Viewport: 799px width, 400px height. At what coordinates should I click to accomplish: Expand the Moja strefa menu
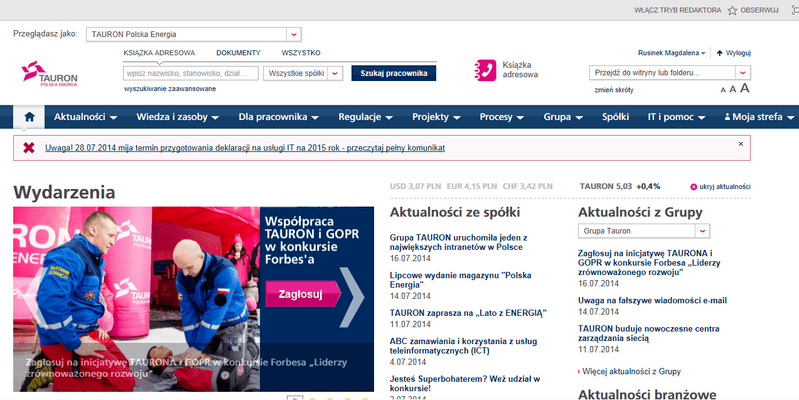coord(759,117)
